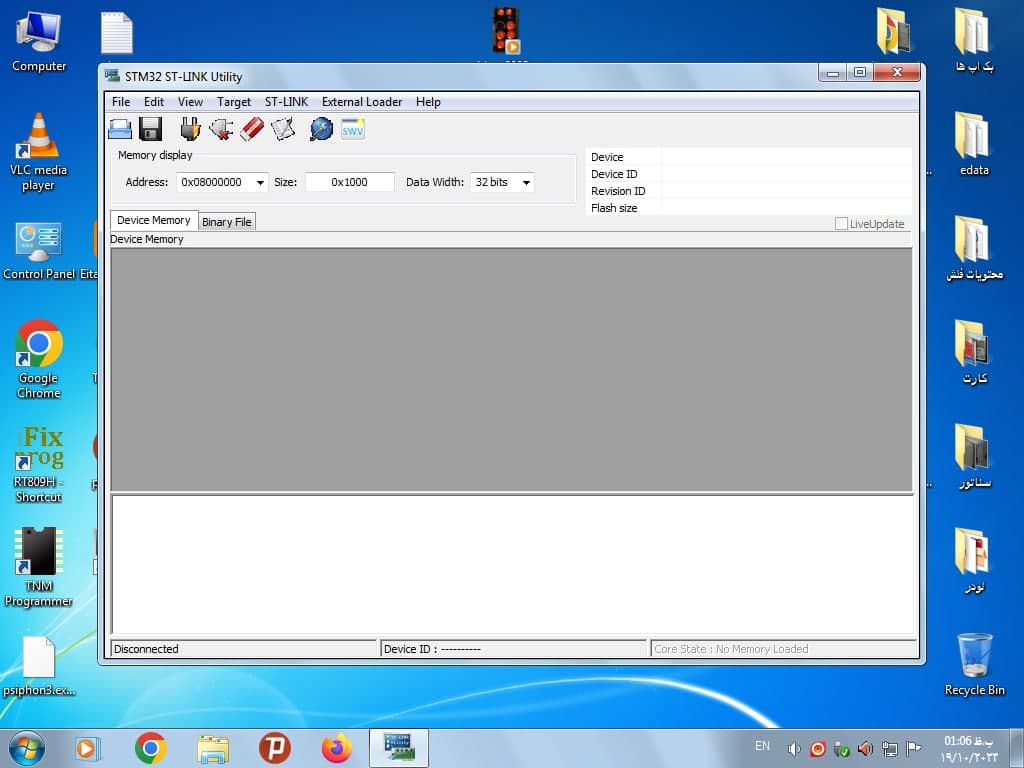Open the Control Panel desktop icon
Viewport: 1024px width, 768px height.
(x=39, y=251)
